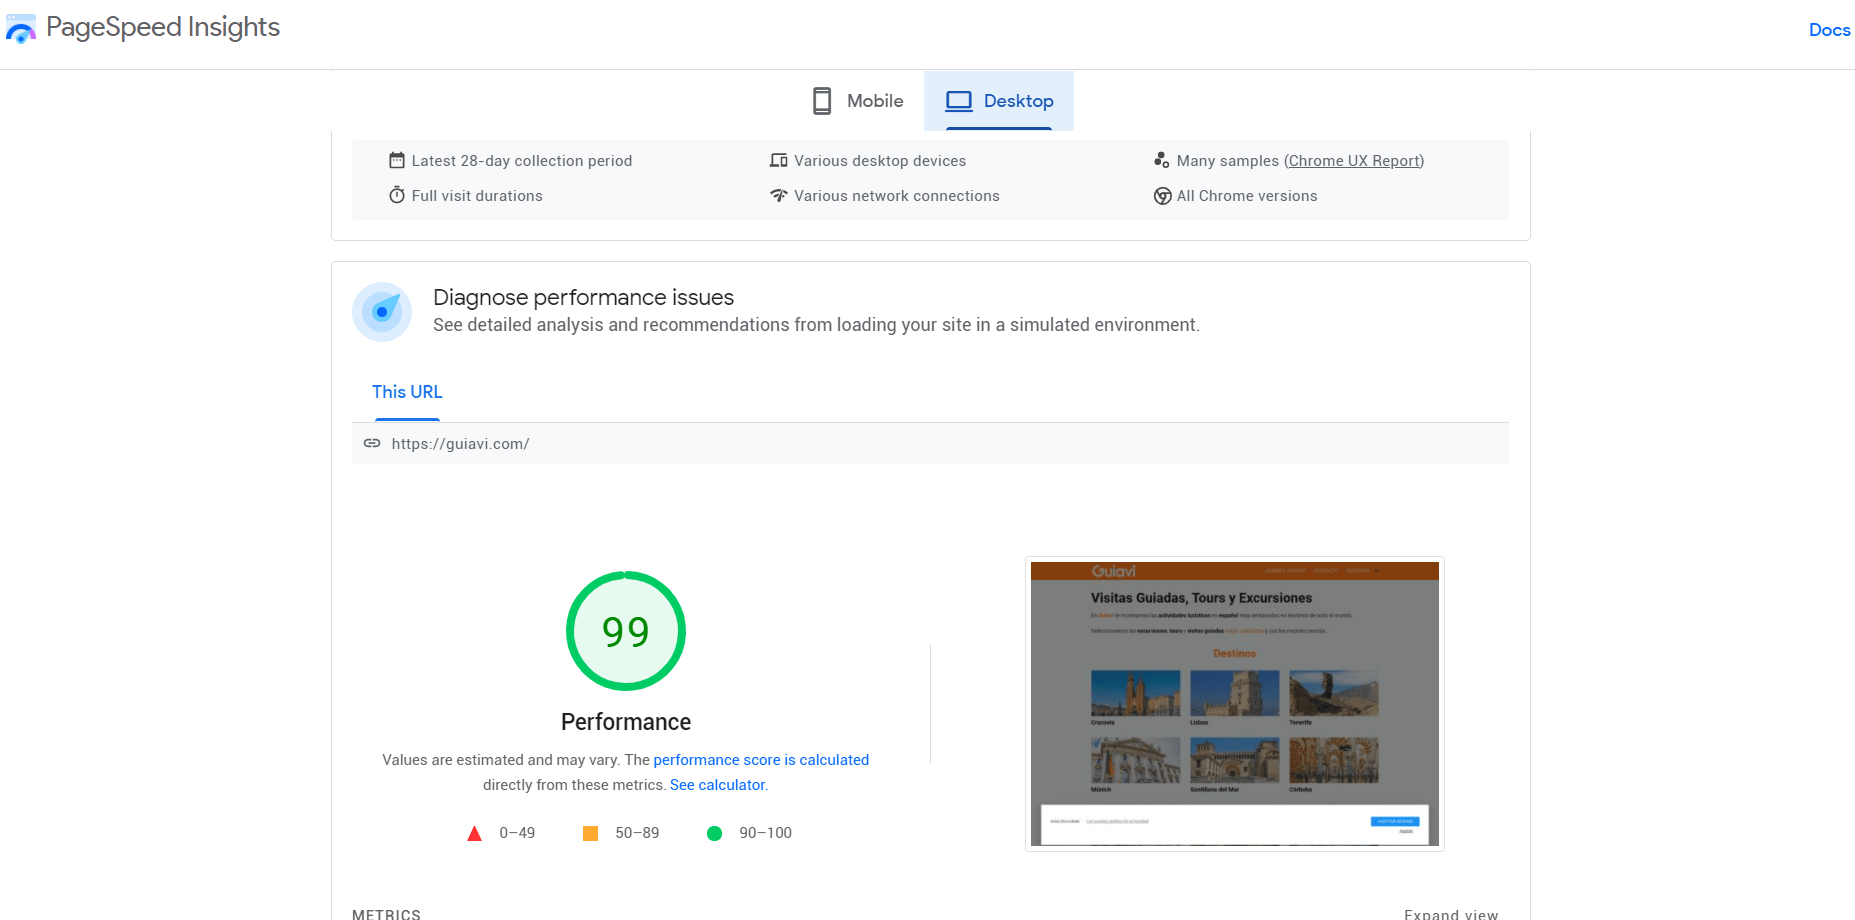
Task: Click the All Chrome versions text
Action: [1247, 196]
